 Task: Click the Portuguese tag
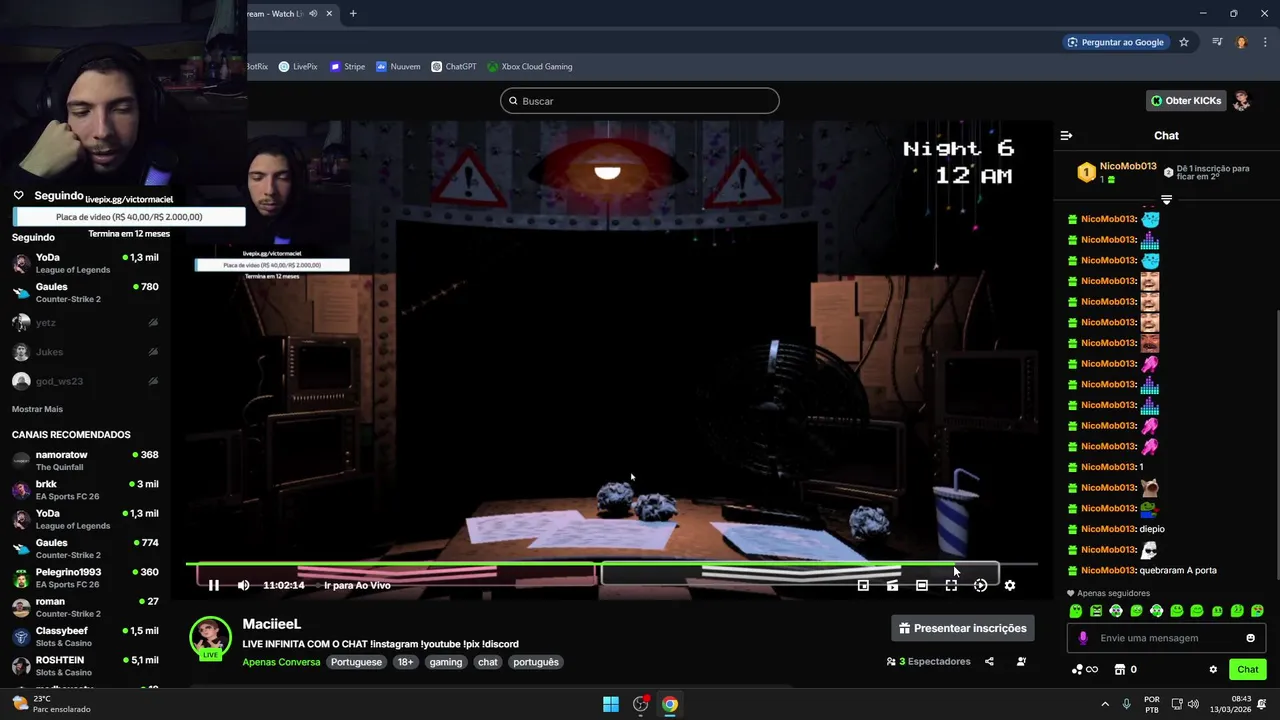[356, 662]
